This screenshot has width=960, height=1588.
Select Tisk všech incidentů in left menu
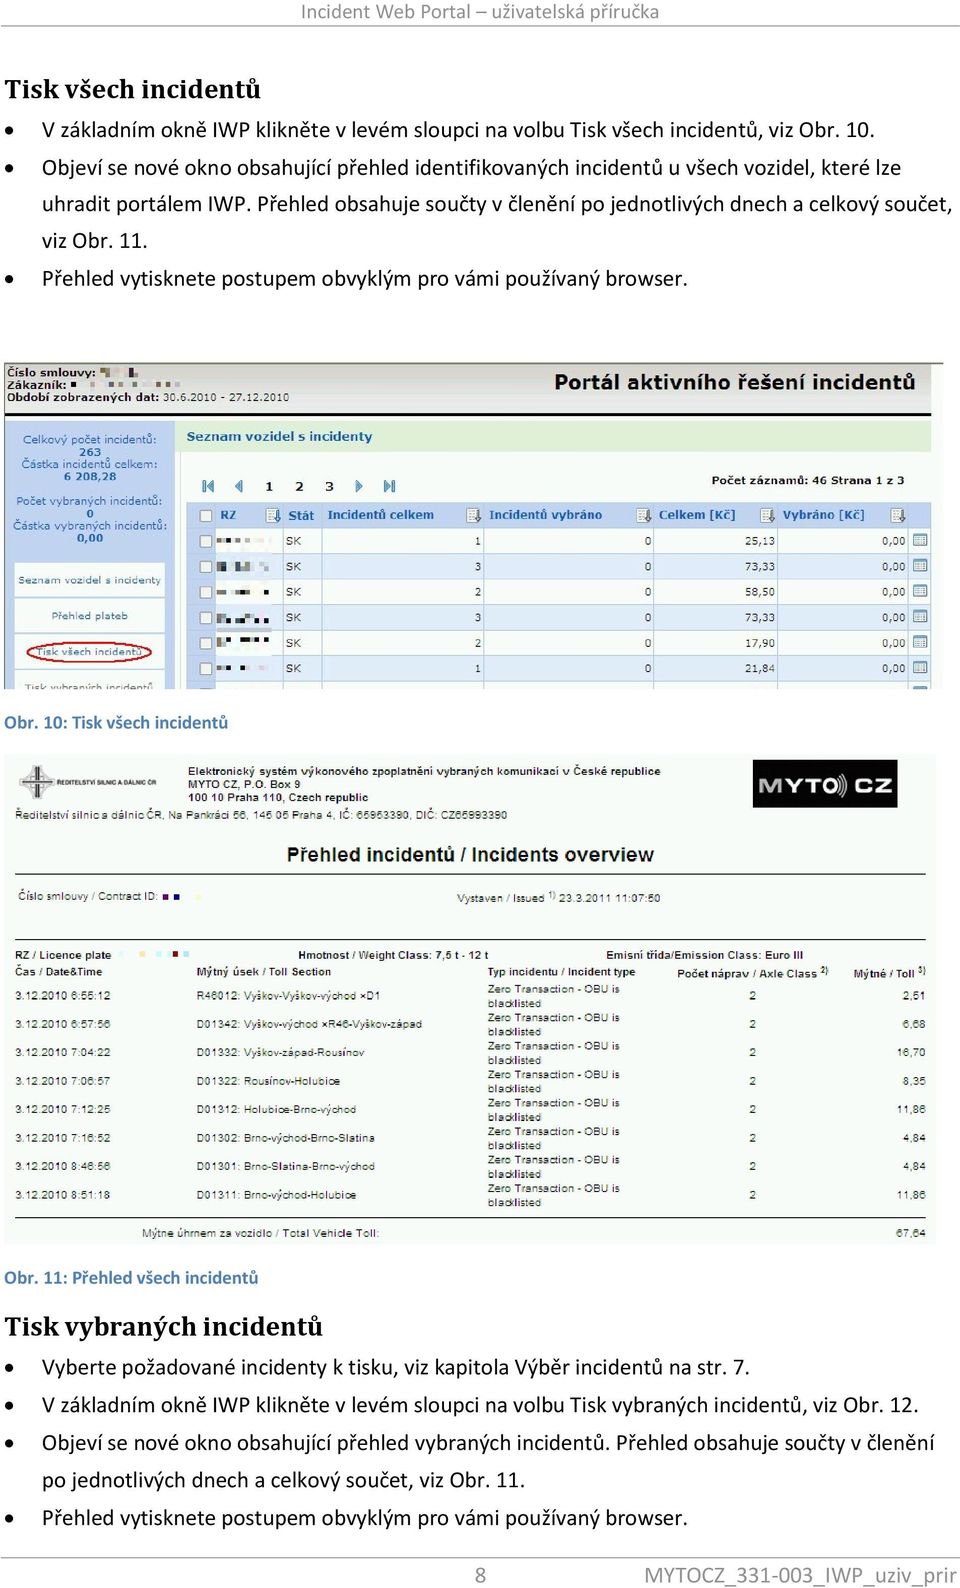point(89,652)
